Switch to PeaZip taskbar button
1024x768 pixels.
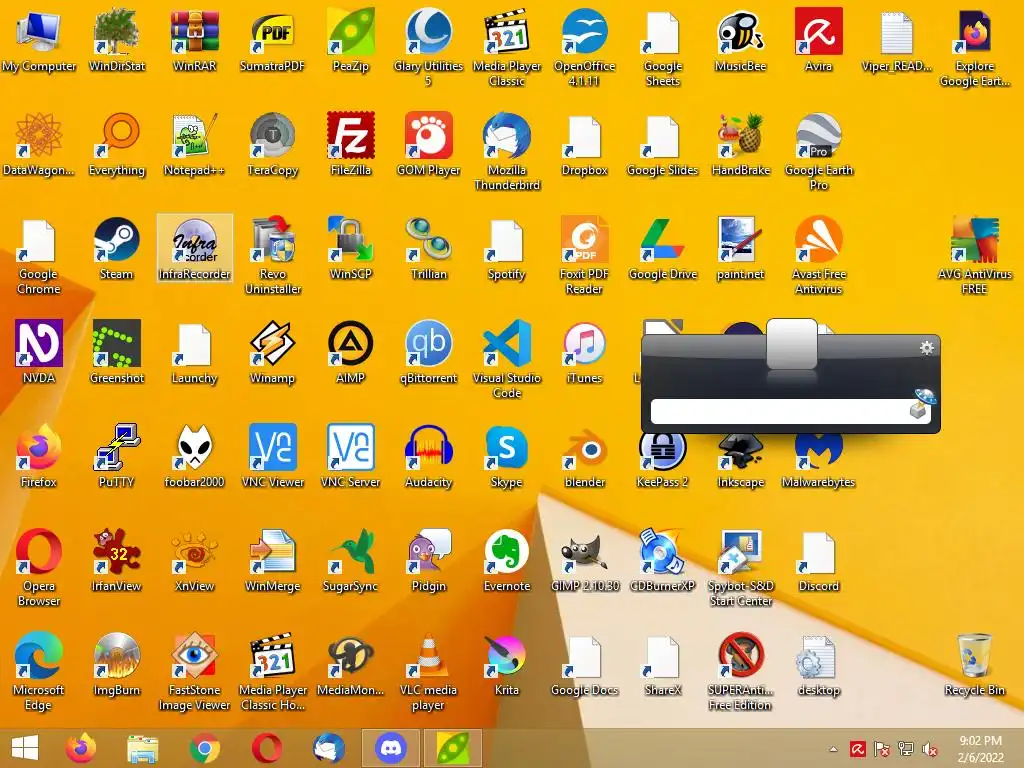coord(453,748)
